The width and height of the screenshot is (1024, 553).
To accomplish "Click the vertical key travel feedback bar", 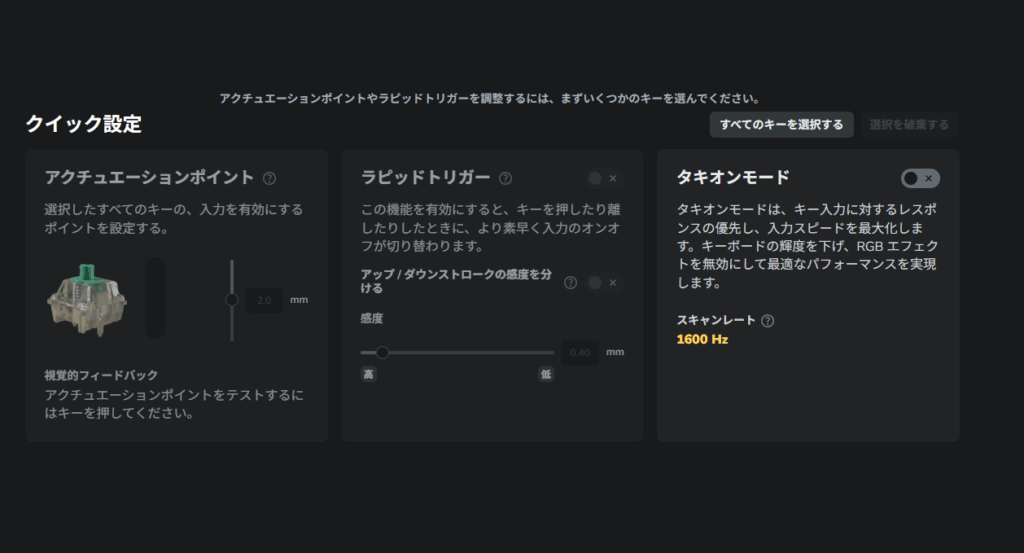I will pos(155,298).
